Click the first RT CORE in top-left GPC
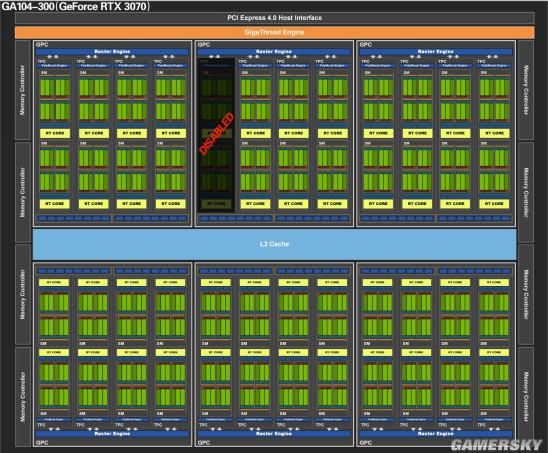 tap(55, 133)
